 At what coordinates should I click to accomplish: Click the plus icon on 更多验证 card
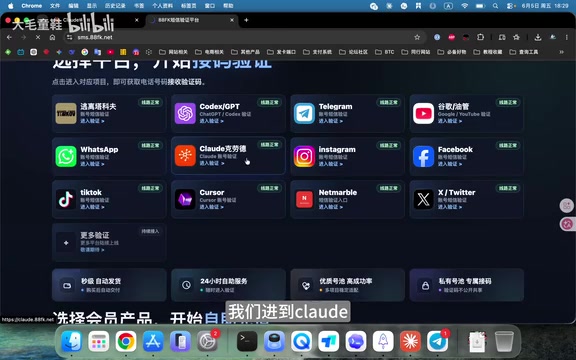66,242
